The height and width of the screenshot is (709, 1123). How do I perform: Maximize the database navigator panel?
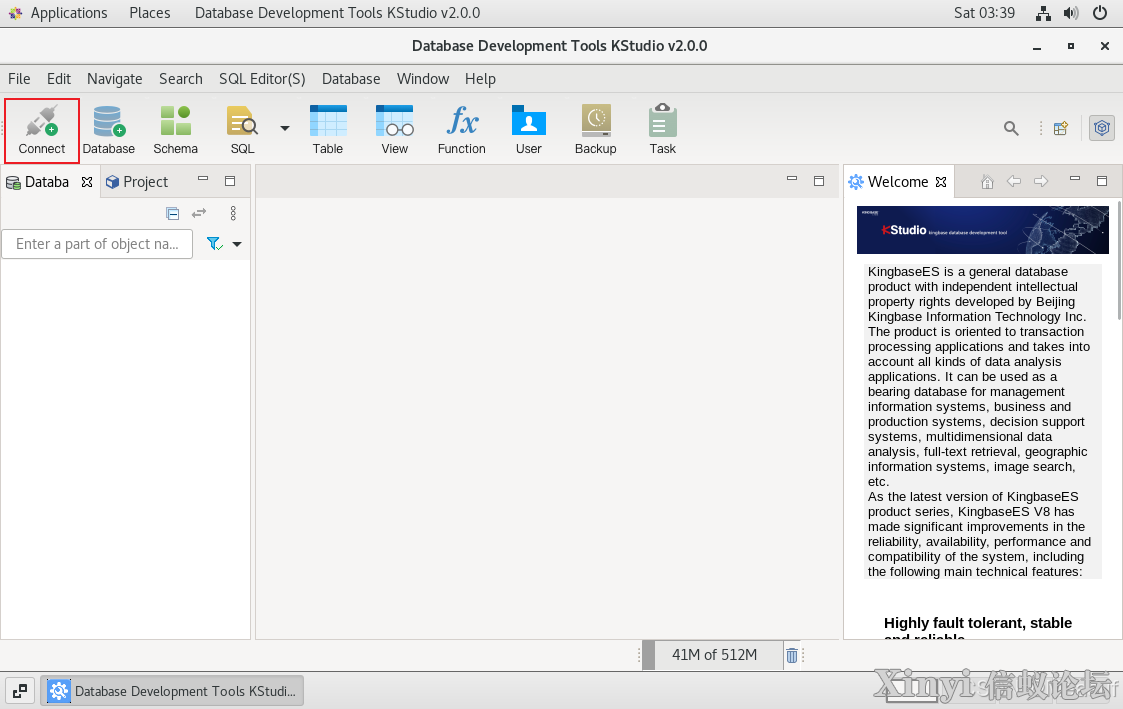click(230, 181)
